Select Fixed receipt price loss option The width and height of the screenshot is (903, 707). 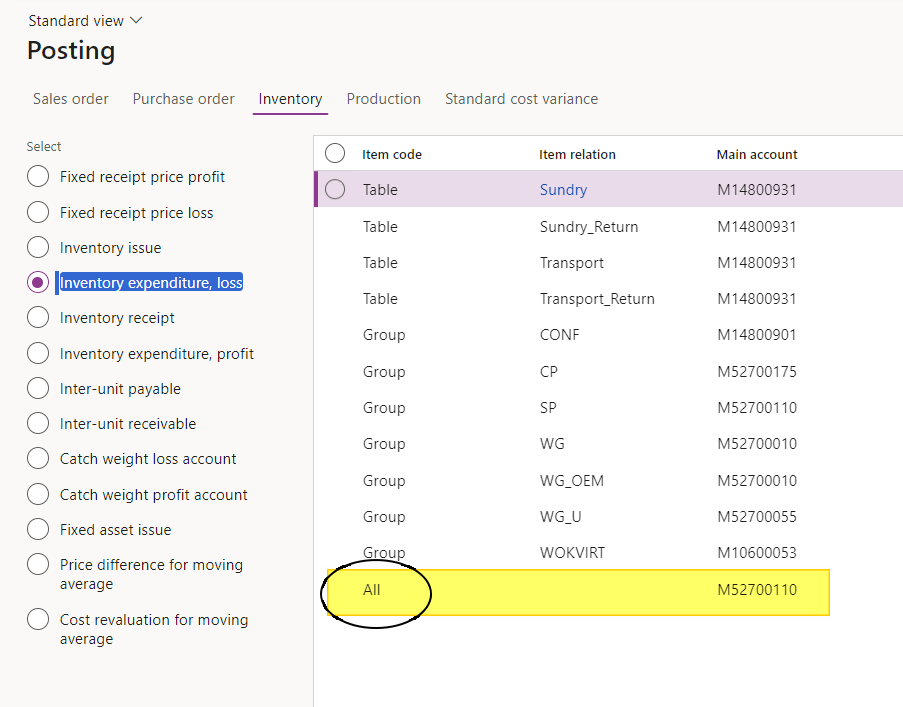(38, 213)
